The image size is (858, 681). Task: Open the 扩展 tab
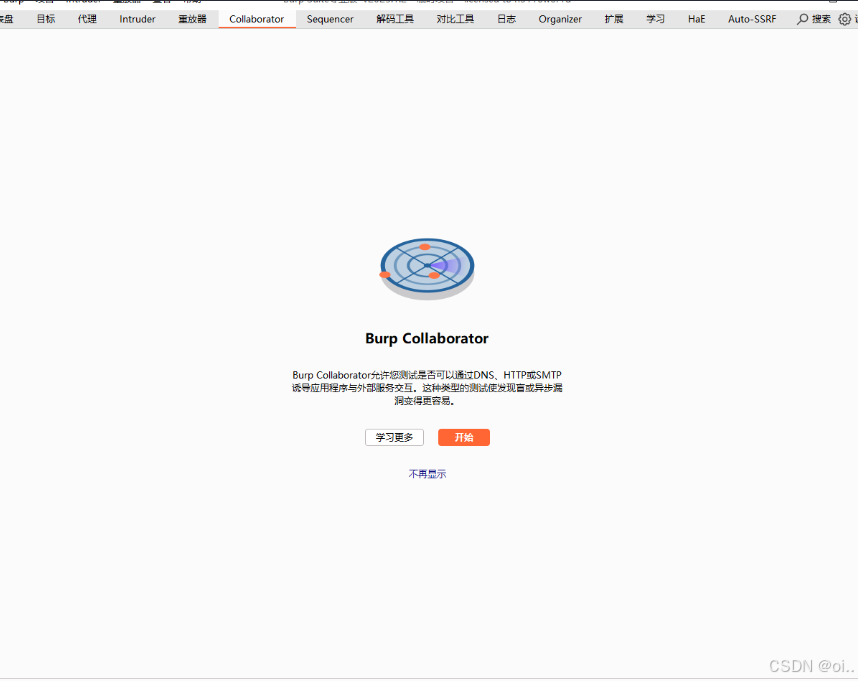coord(614,19)
